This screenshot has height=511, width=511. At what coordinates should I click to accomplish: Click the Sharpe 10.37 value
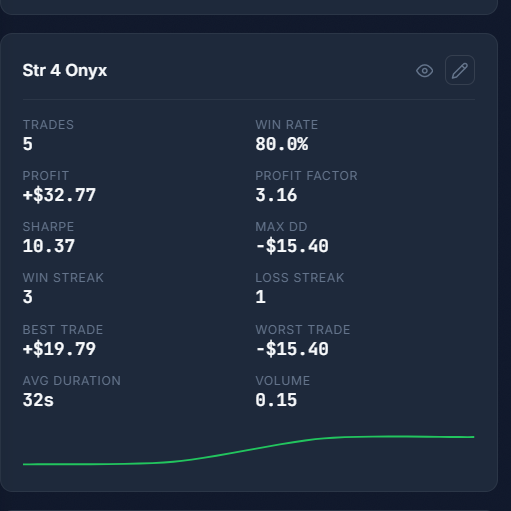click(49, 246)
